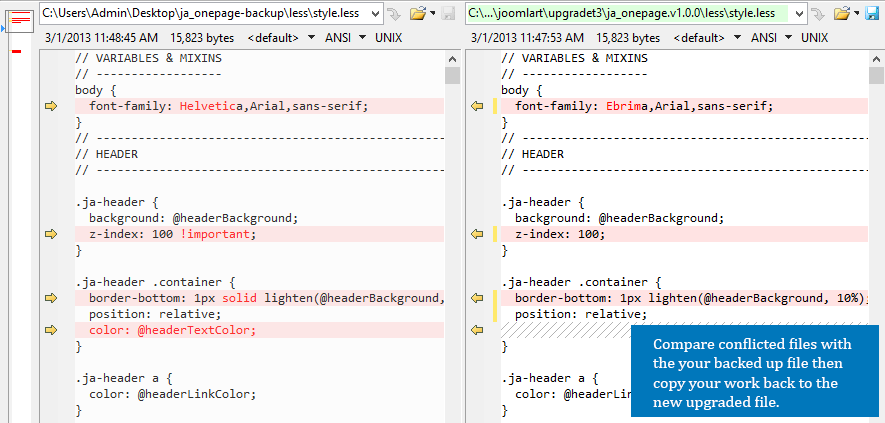Click the left file path field

[x=200, y=13]
